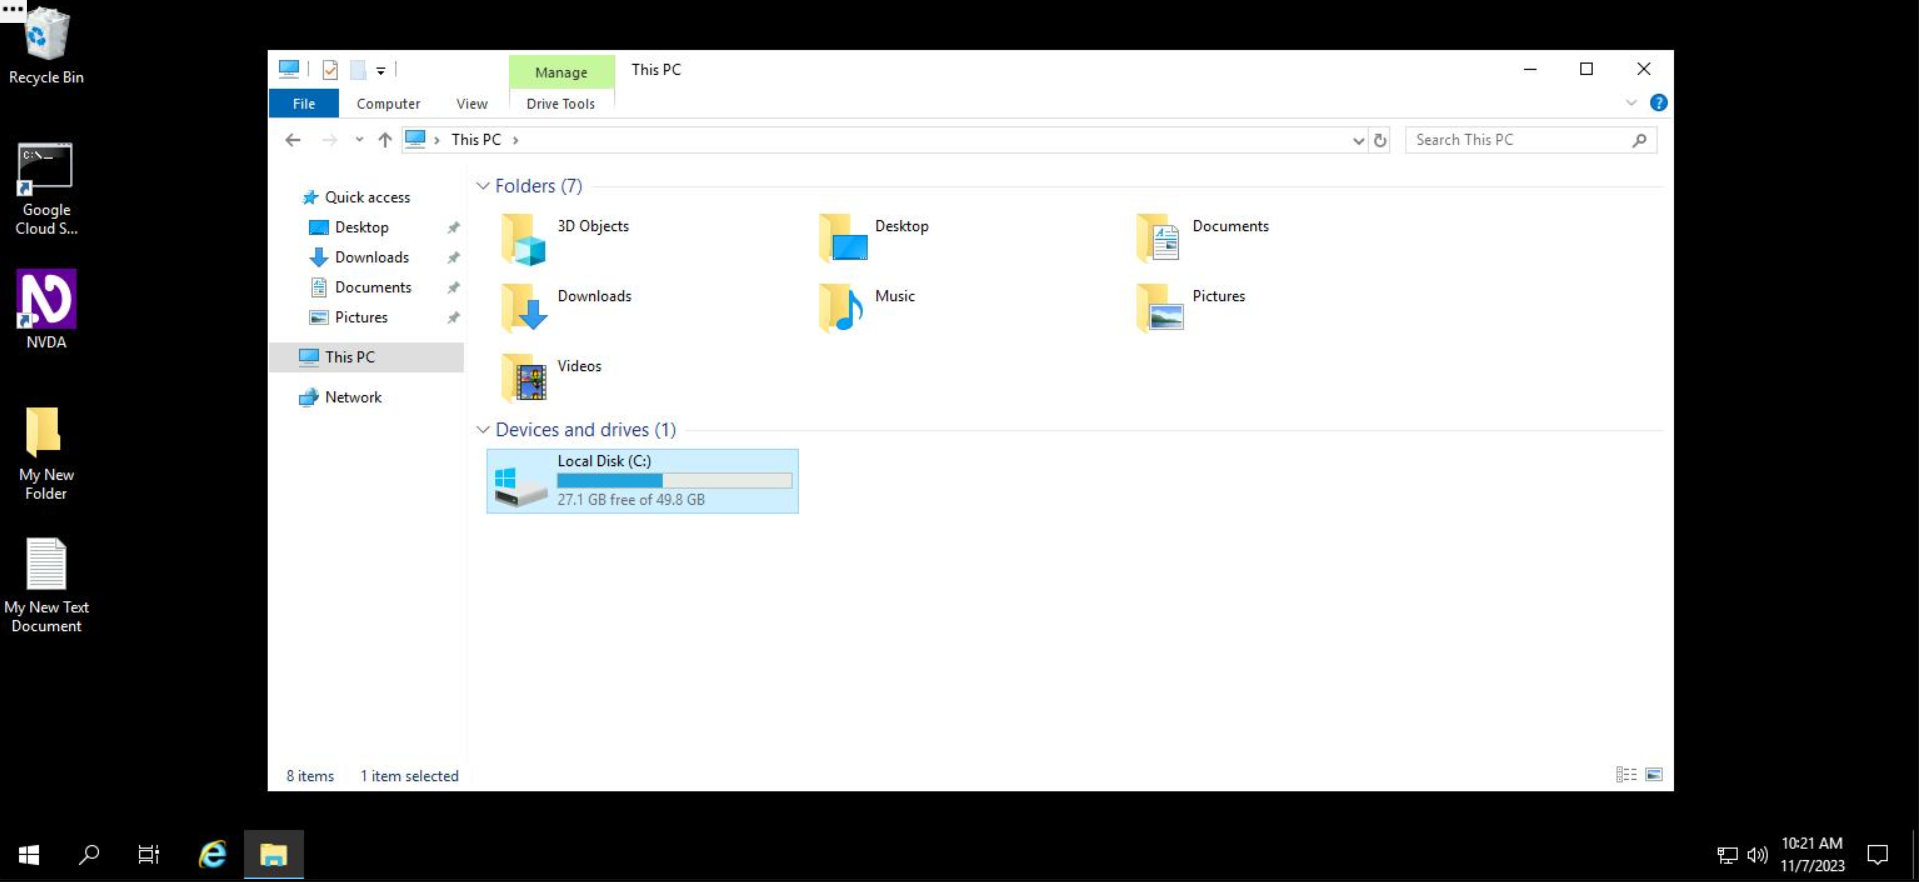Open the Music folder icon
The height and width of the screenshot is (882, 1919).
842,307
